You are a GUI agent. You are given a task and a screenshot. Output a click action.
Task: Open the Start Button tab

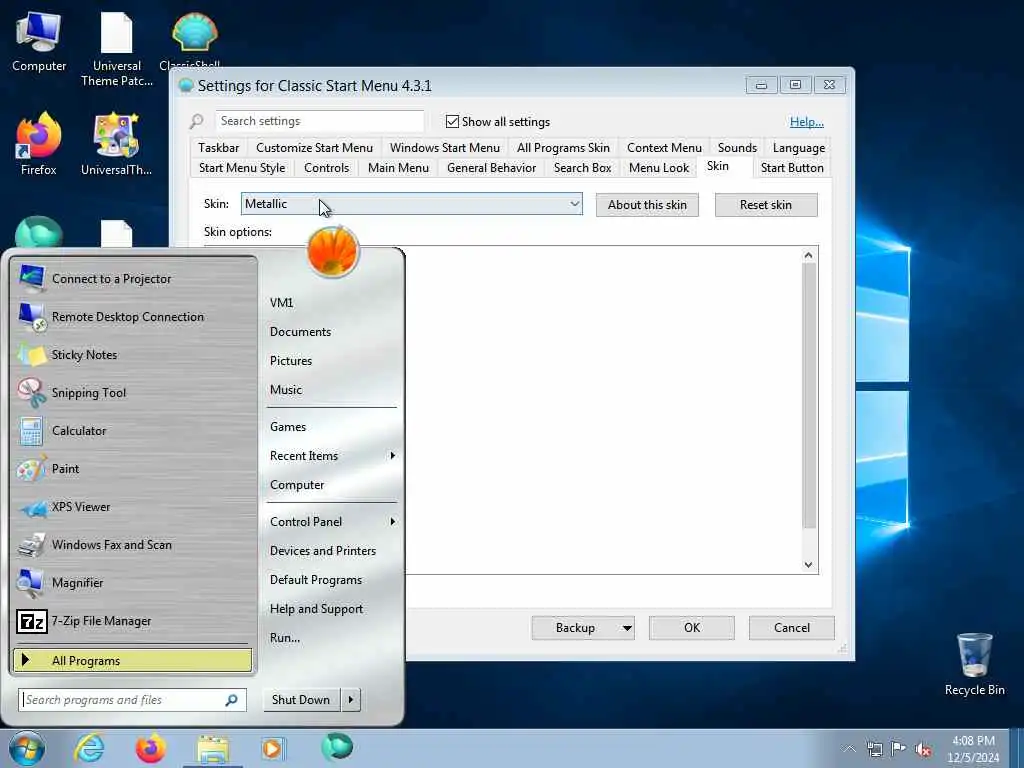click(x=792, y=168)
